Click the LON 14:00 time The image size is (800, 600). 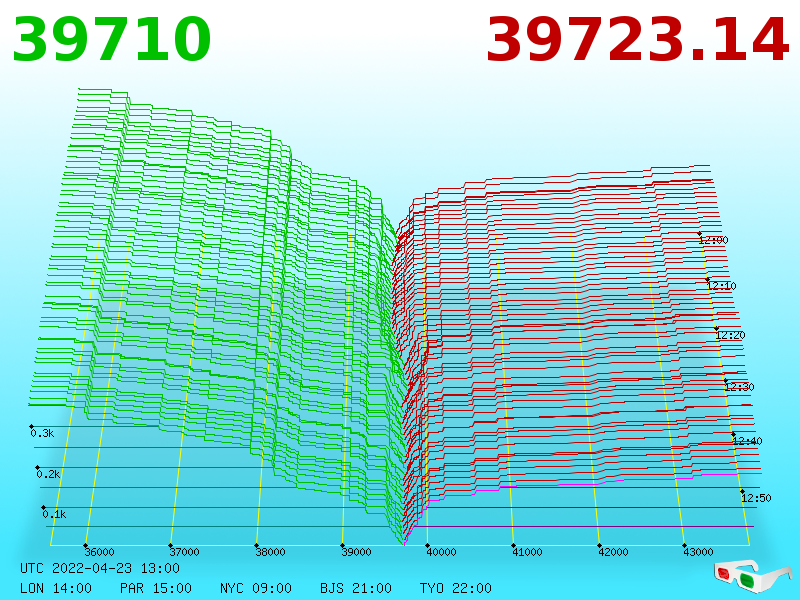coord(56,588)
